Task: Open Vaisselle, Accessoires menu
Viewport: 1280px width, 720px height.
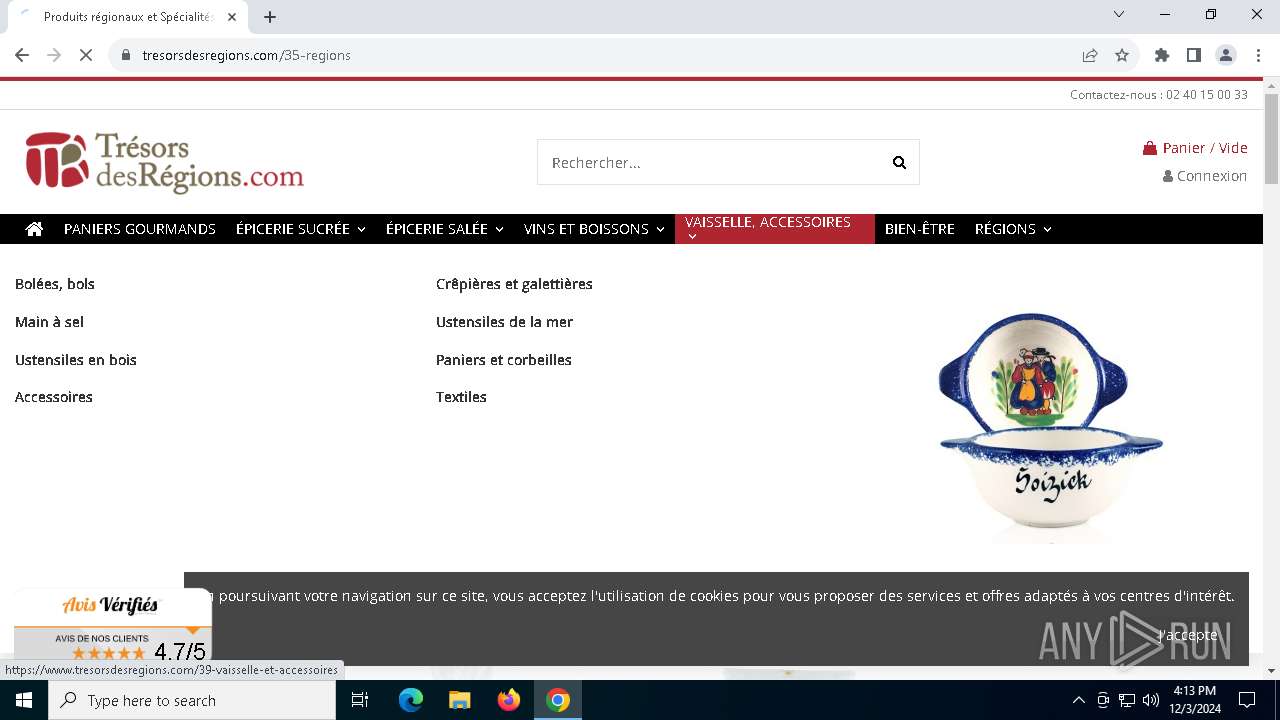Action: coord(775,229)
